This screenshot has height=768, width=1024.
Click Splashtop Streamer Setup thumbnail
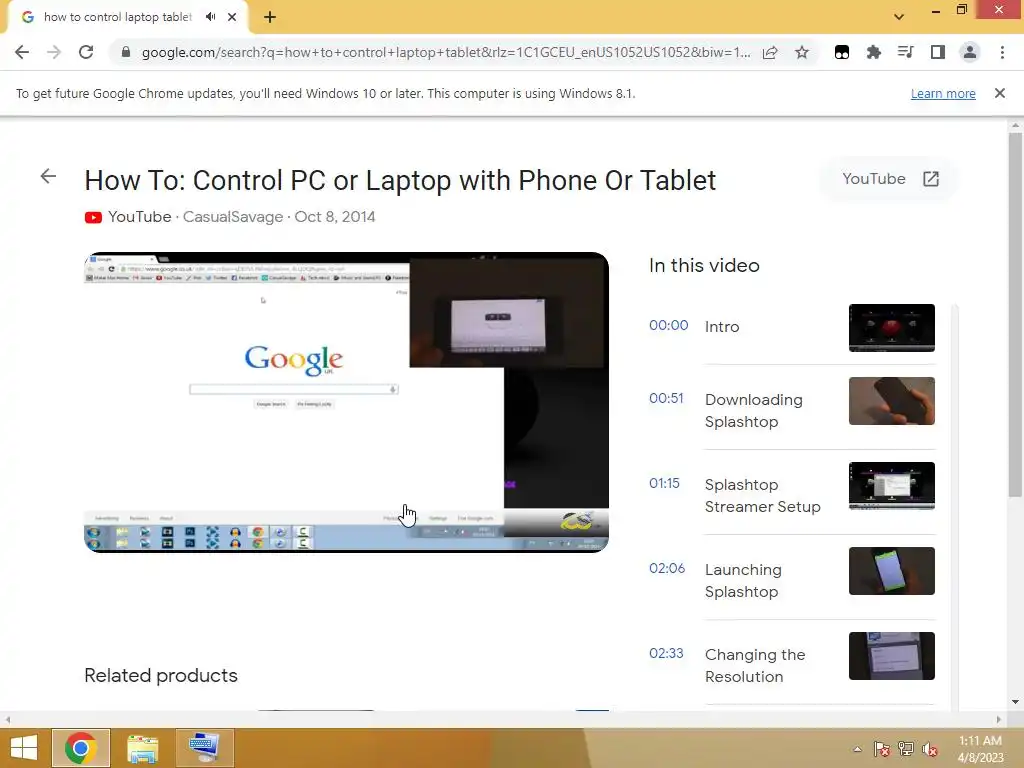click(891, 486)
